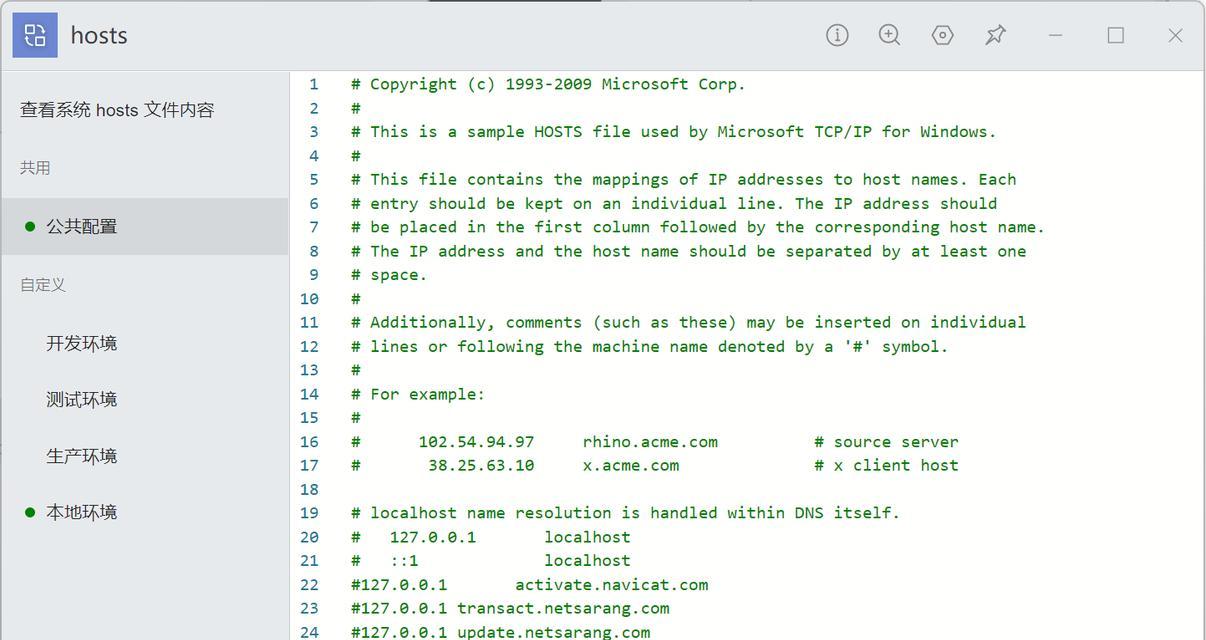Toggle the green dot beside 本地环境
This screenshot has height=640, width=1206.
[x=30, y=512]
